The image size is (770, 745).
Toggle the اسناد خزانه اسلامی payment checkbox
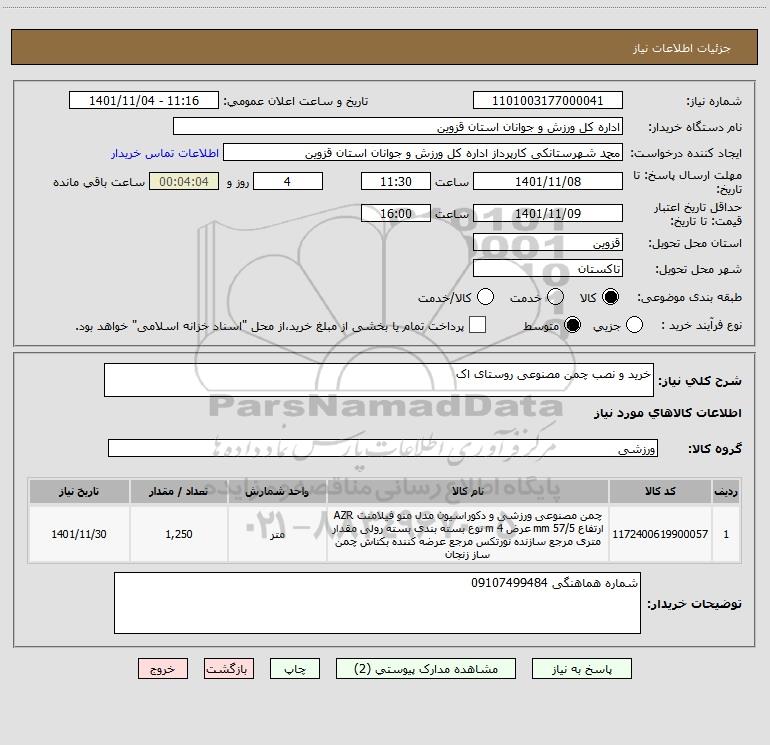click(x=477, y=325)
